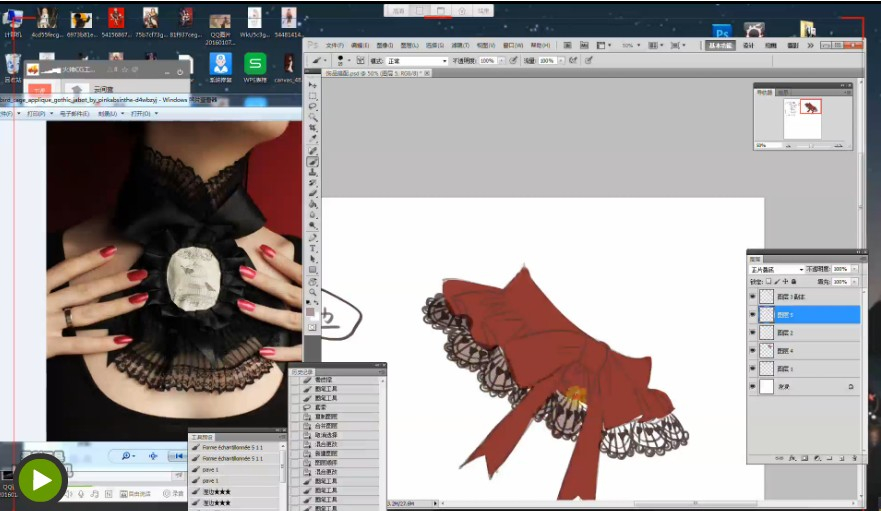Image resolution: width=881 pixels, height=511 pixels.
Task: Open the brush panel toggle in options bar
Action: 360,60
